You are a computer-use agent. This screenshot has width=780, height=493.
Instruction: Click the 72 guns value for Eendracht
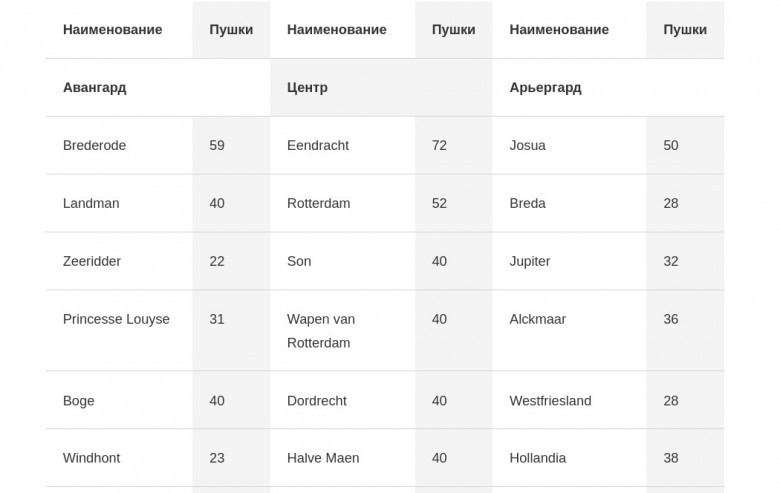[439, 145]
